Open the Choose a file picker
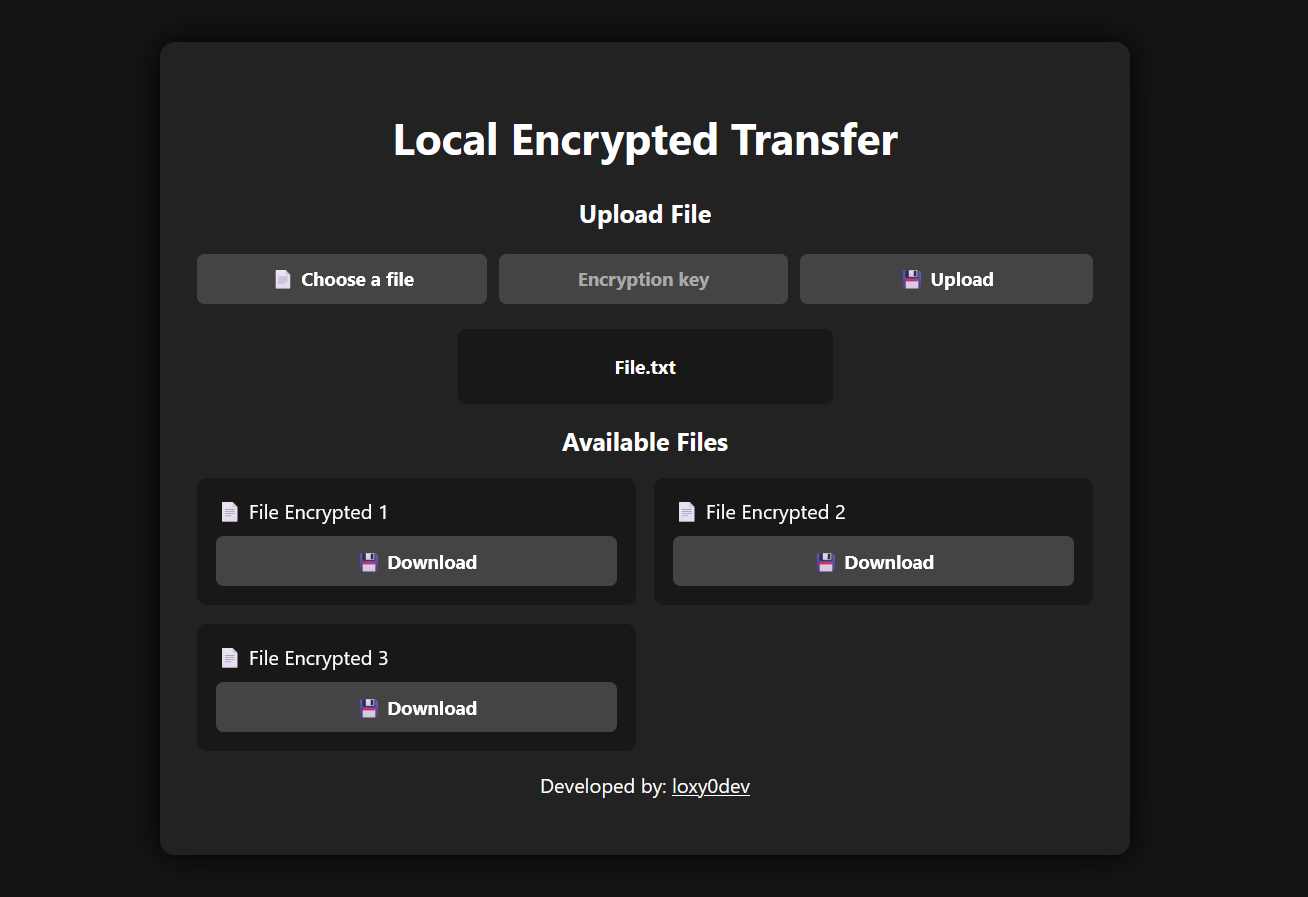Viewport: 1308px width, 897px height. (341, 279)
